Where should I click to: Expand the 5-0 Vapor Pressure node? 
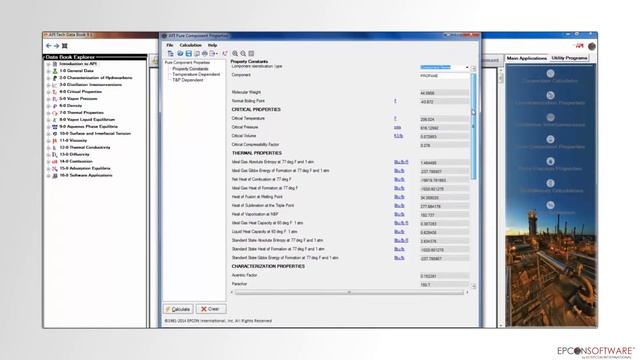pyautogui.click(x=49, y=99)
